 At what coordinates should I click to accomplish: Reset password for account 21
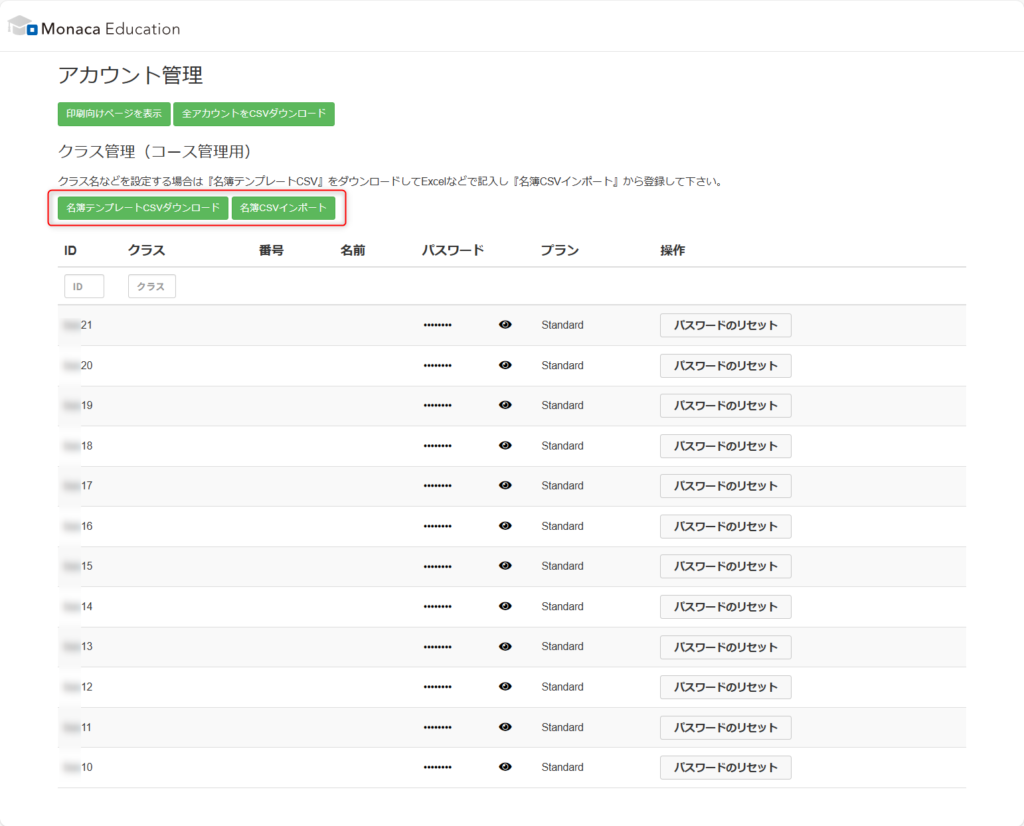coord(726,325)
